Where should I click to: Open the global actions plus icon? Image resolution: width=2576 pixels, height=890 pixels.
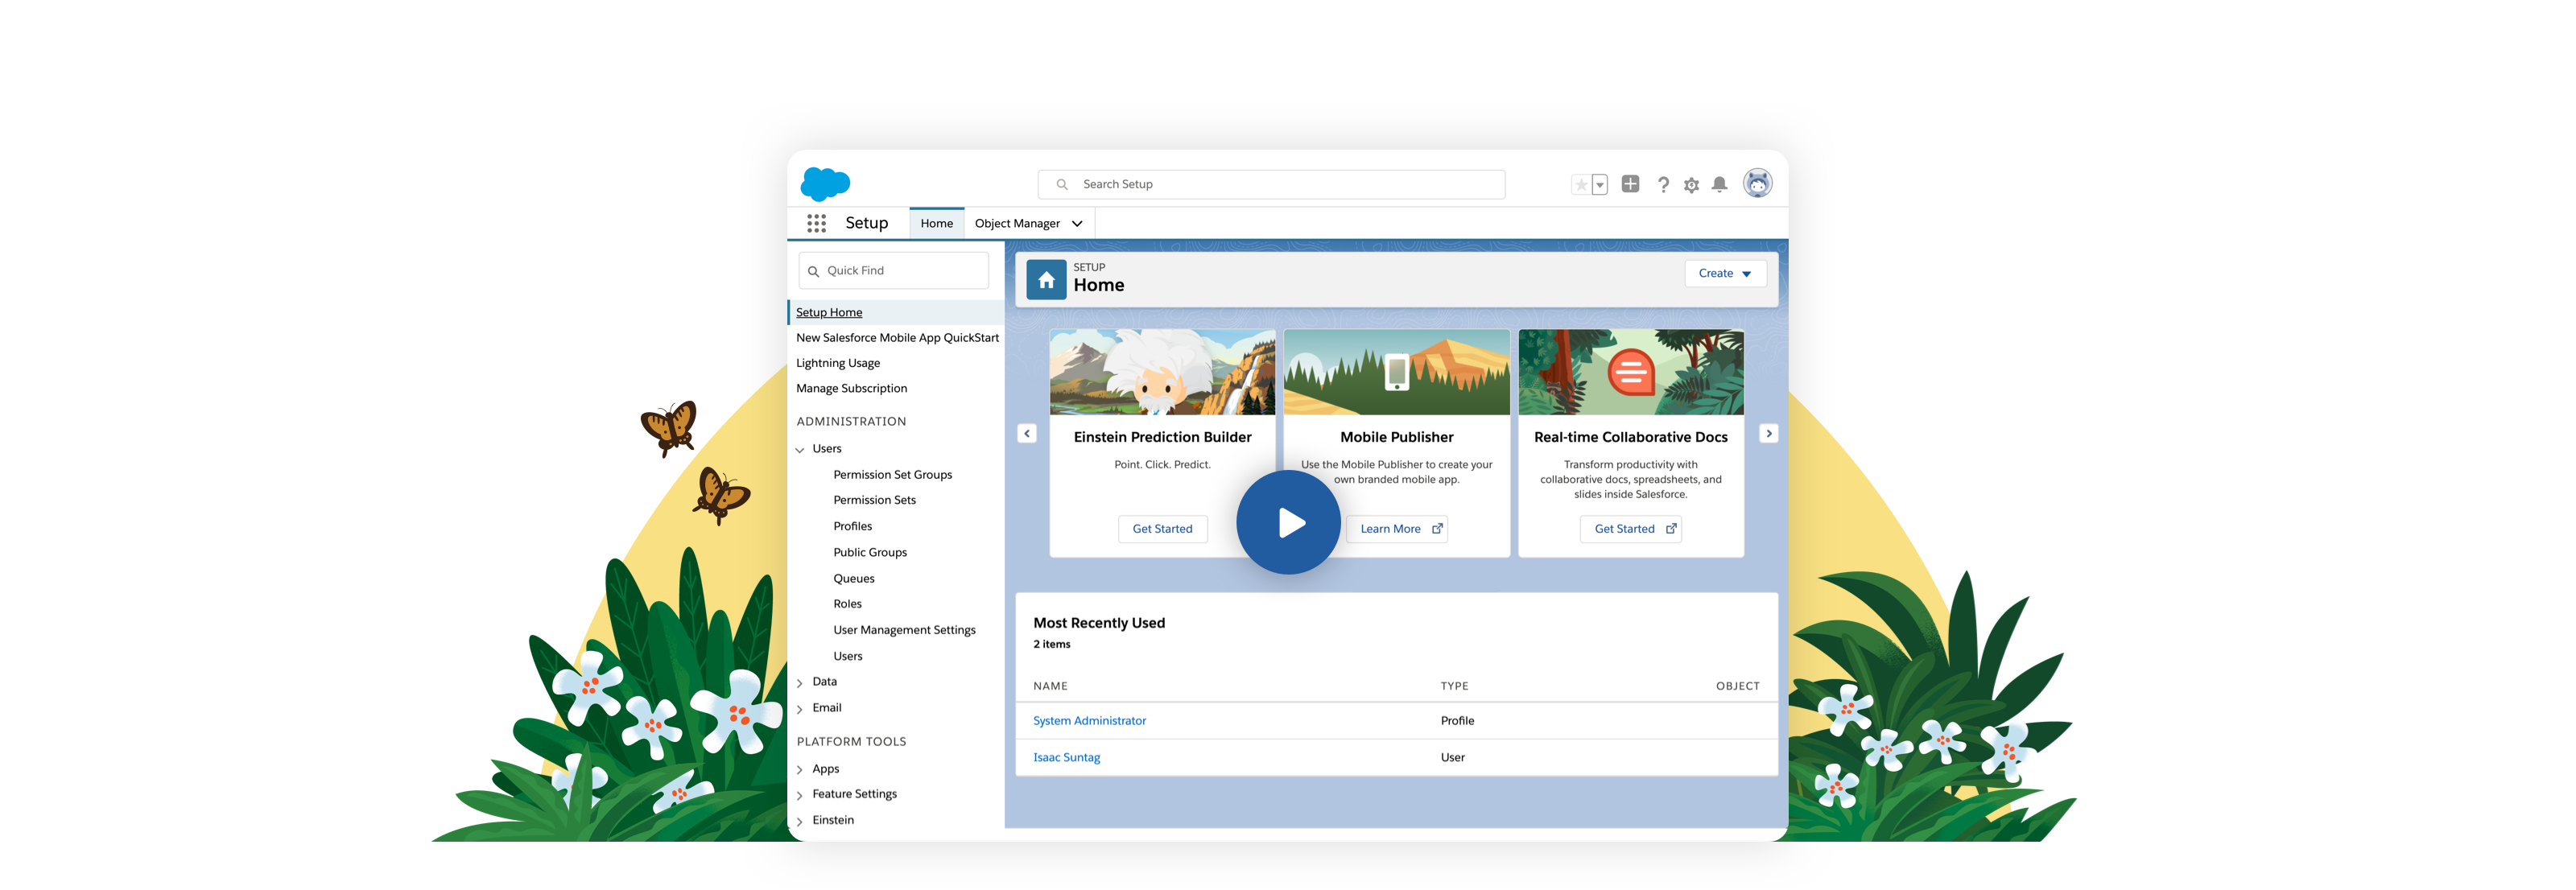[1630, 184]
